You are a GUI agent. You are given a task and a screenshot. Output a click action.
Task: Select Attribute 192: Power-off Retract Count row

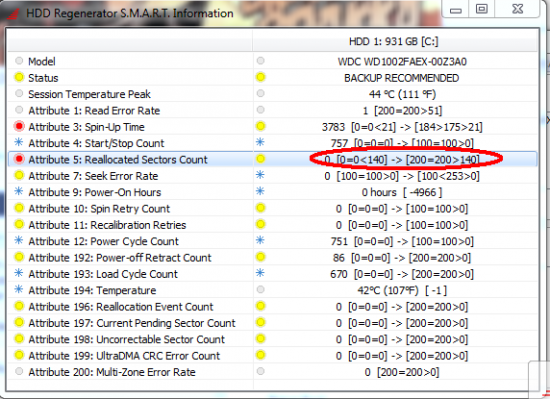point(273,258)
